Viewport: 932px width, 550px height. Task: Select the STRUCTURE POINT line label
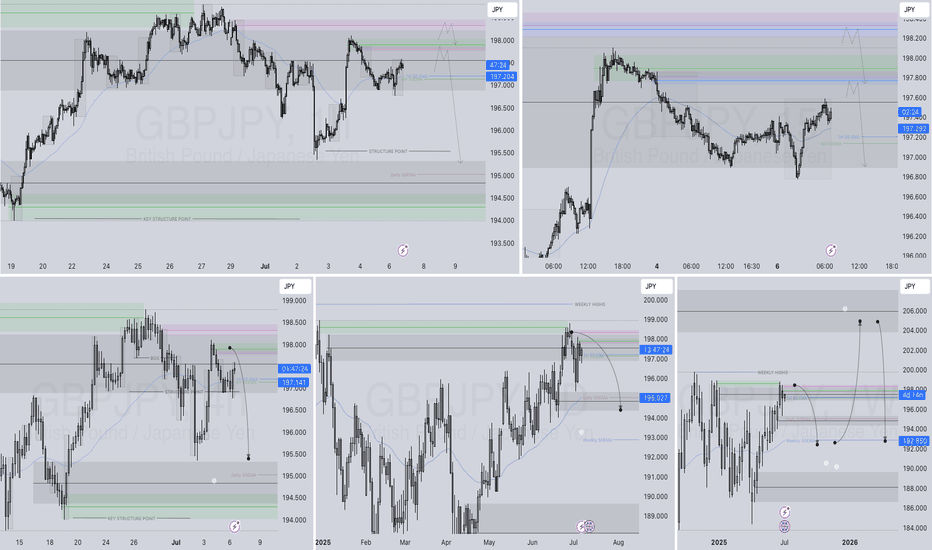coord(388,151)
